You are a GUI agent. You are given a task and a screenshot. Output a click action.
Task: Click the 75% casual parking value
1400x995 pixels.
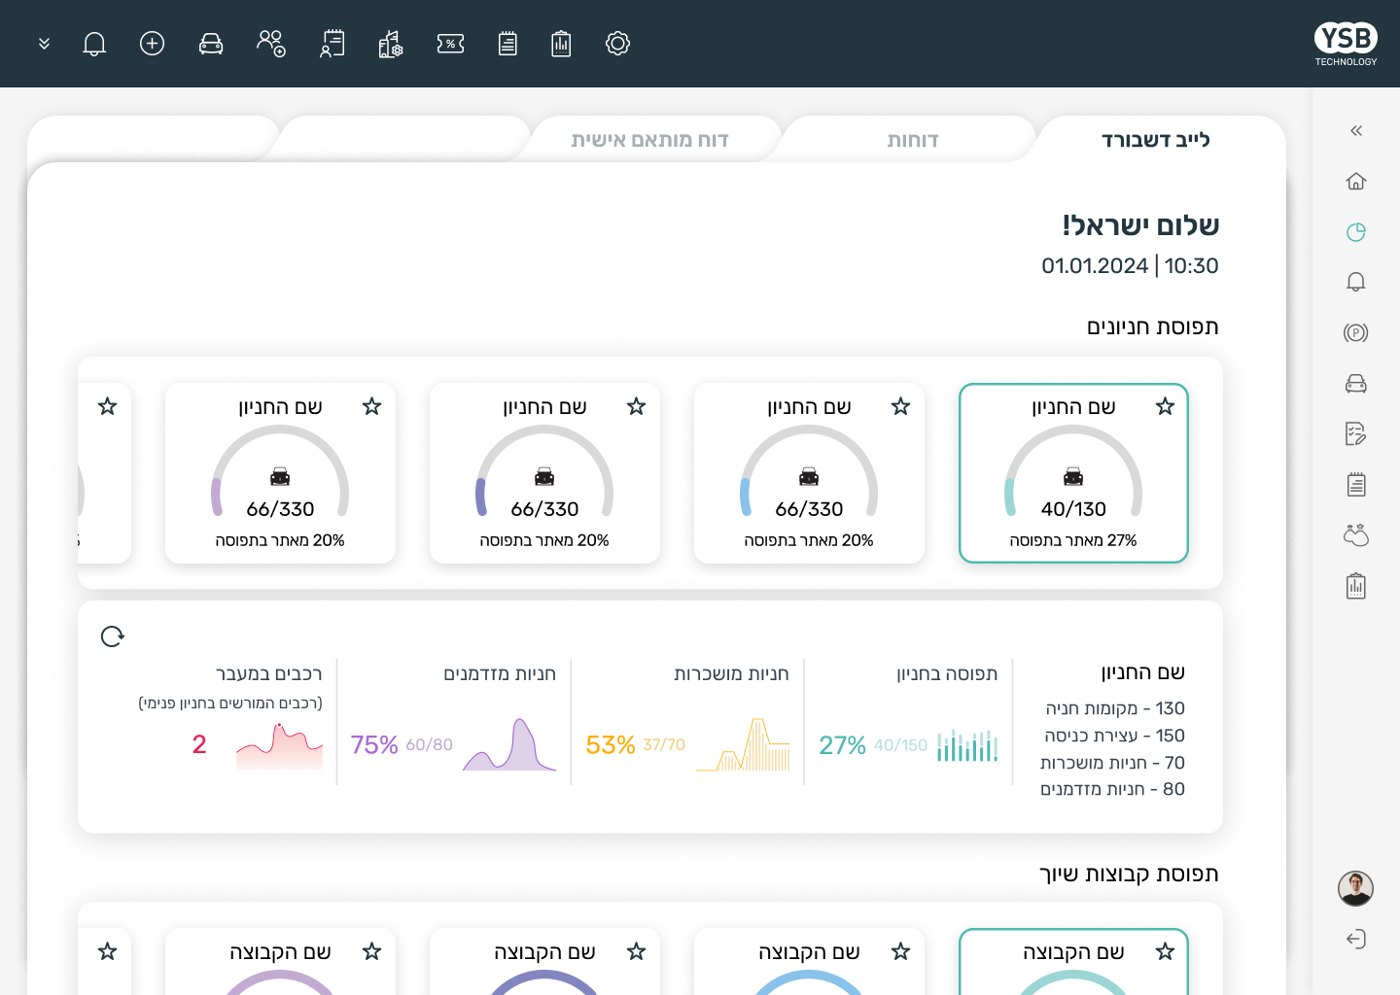point(374,745)
